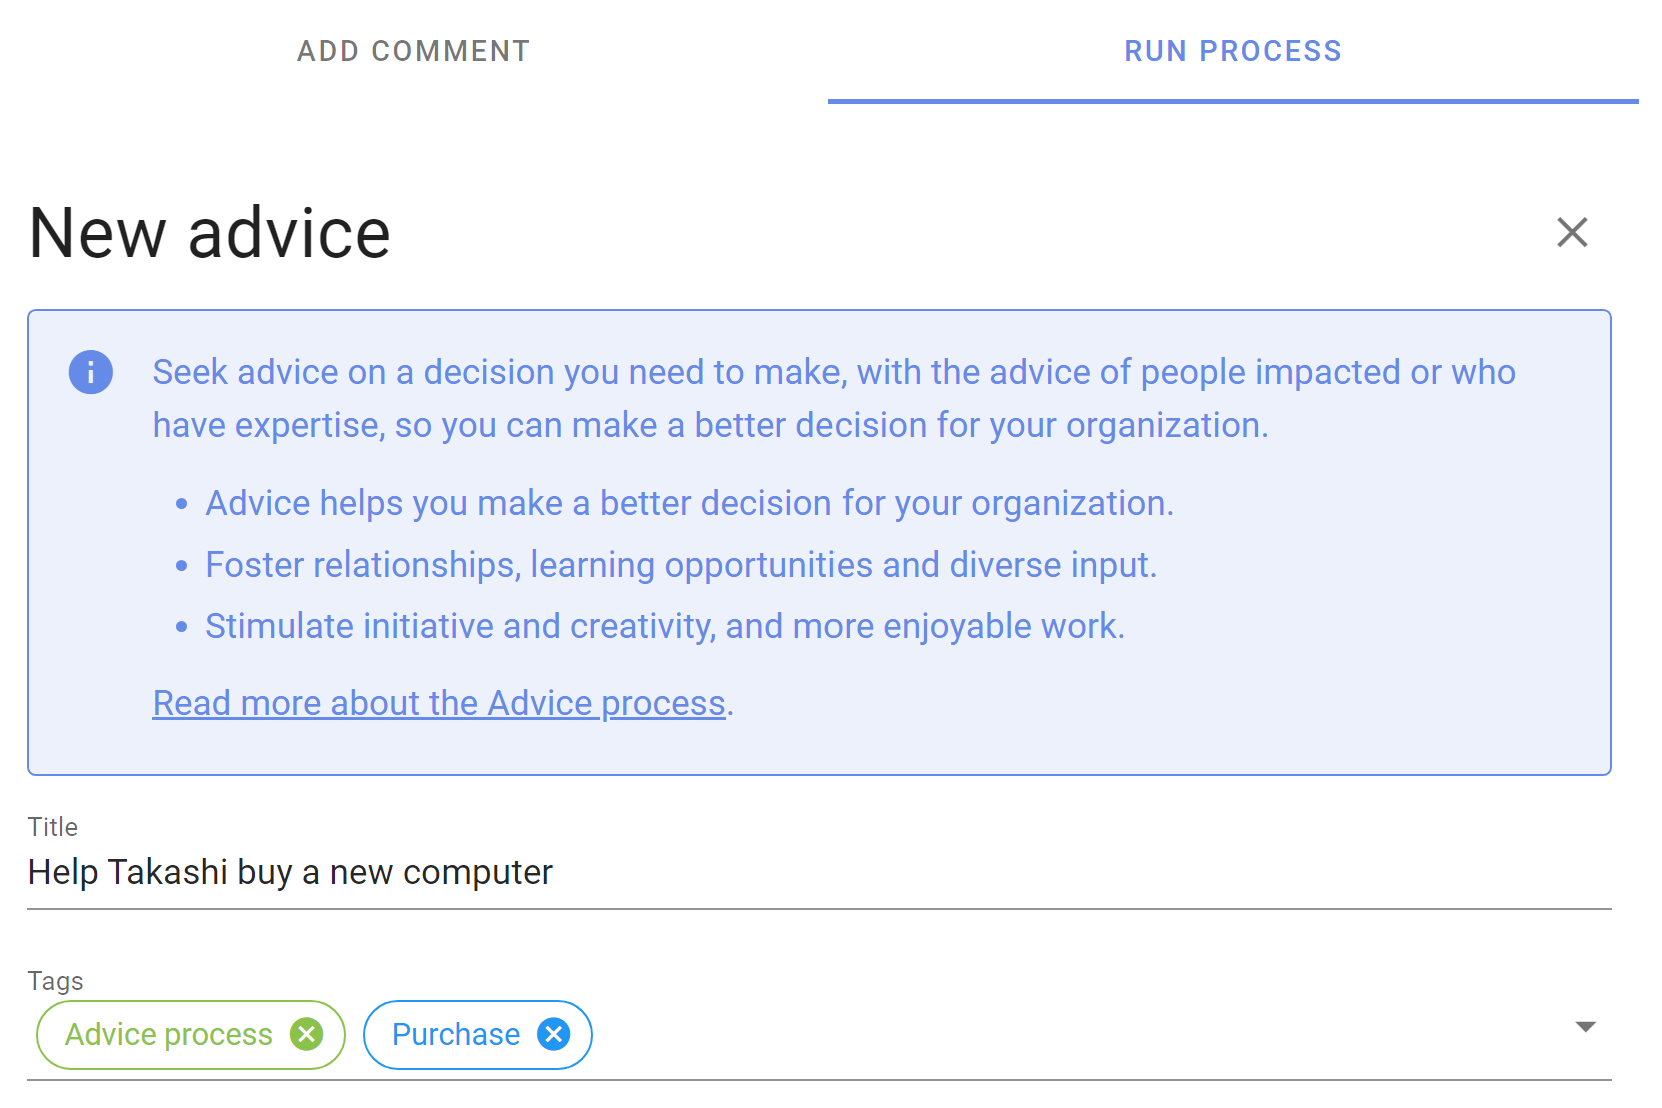Click the blue active-tab underline indicator
The height and width of the screenshot is (1108, 1662).
point(1233,101)
